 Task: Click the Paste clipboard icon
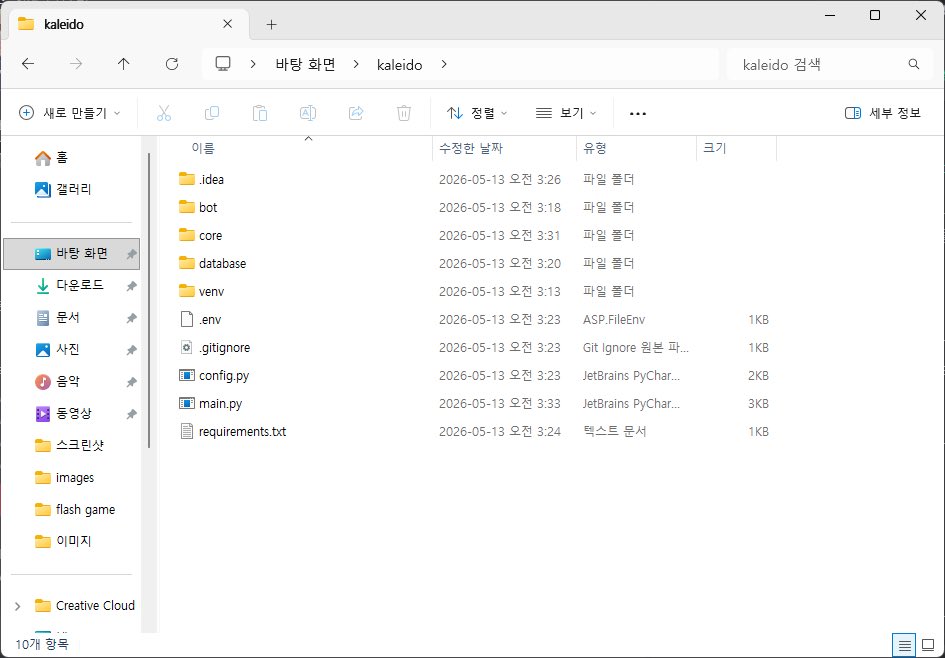click(x=260, y=113)
